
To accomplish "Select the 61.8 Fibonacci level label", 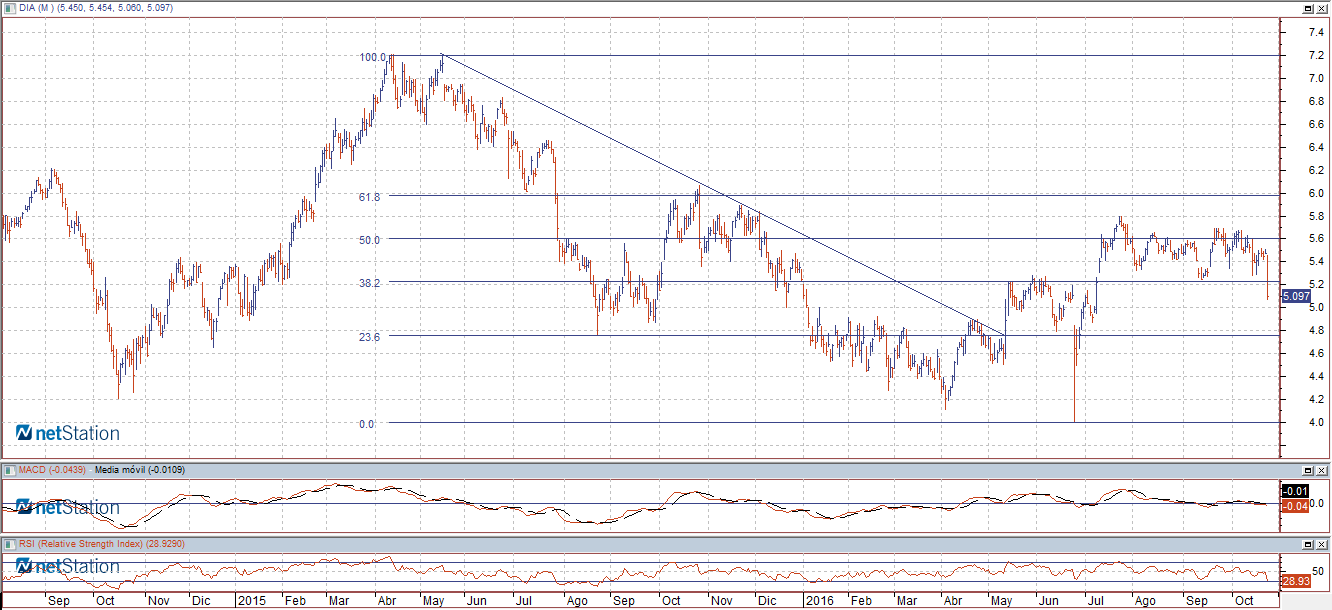I will 369,197.
